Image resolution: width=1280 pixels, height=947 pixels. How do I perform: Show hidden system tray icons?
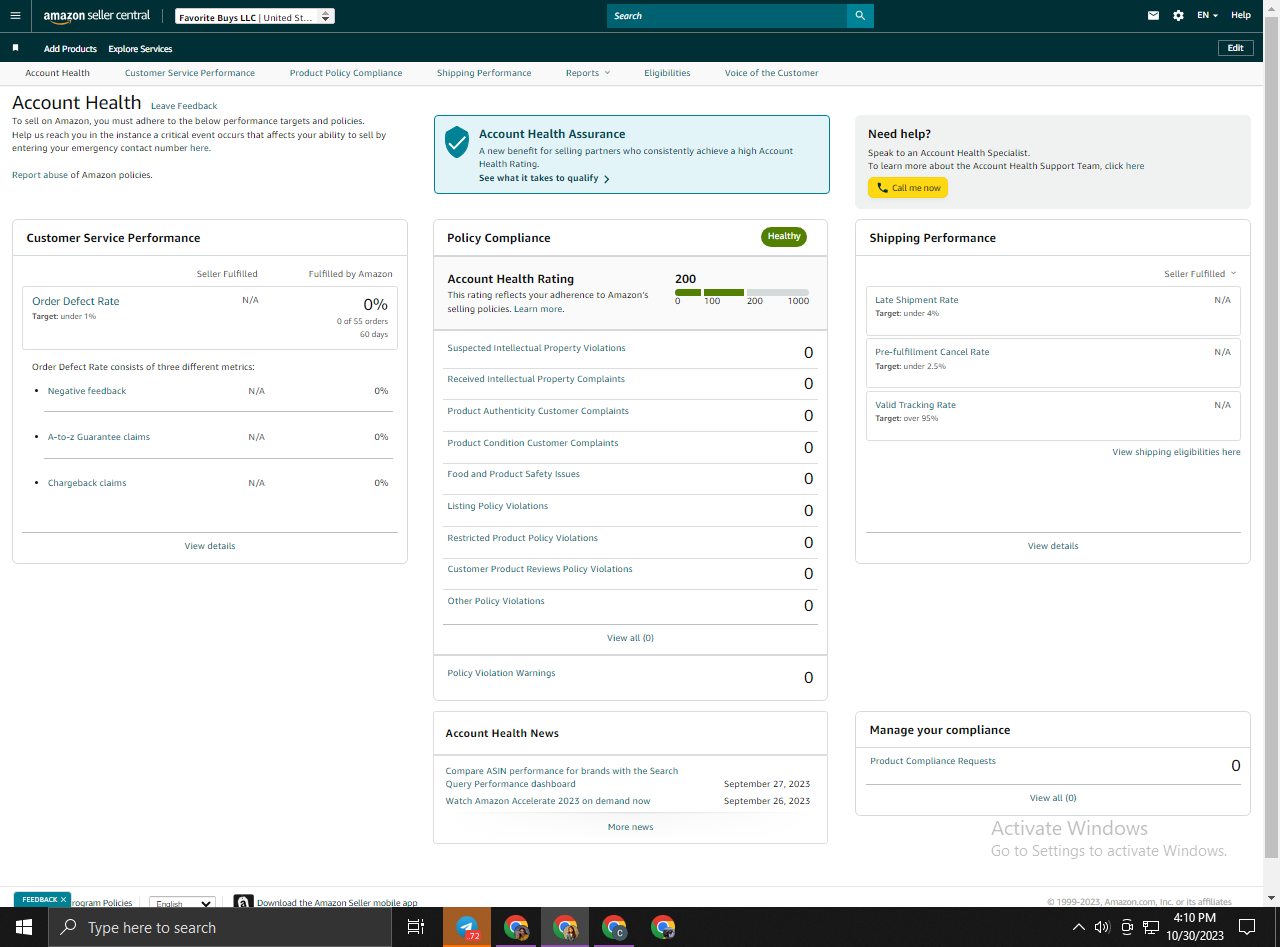(x=1078, y=927)
